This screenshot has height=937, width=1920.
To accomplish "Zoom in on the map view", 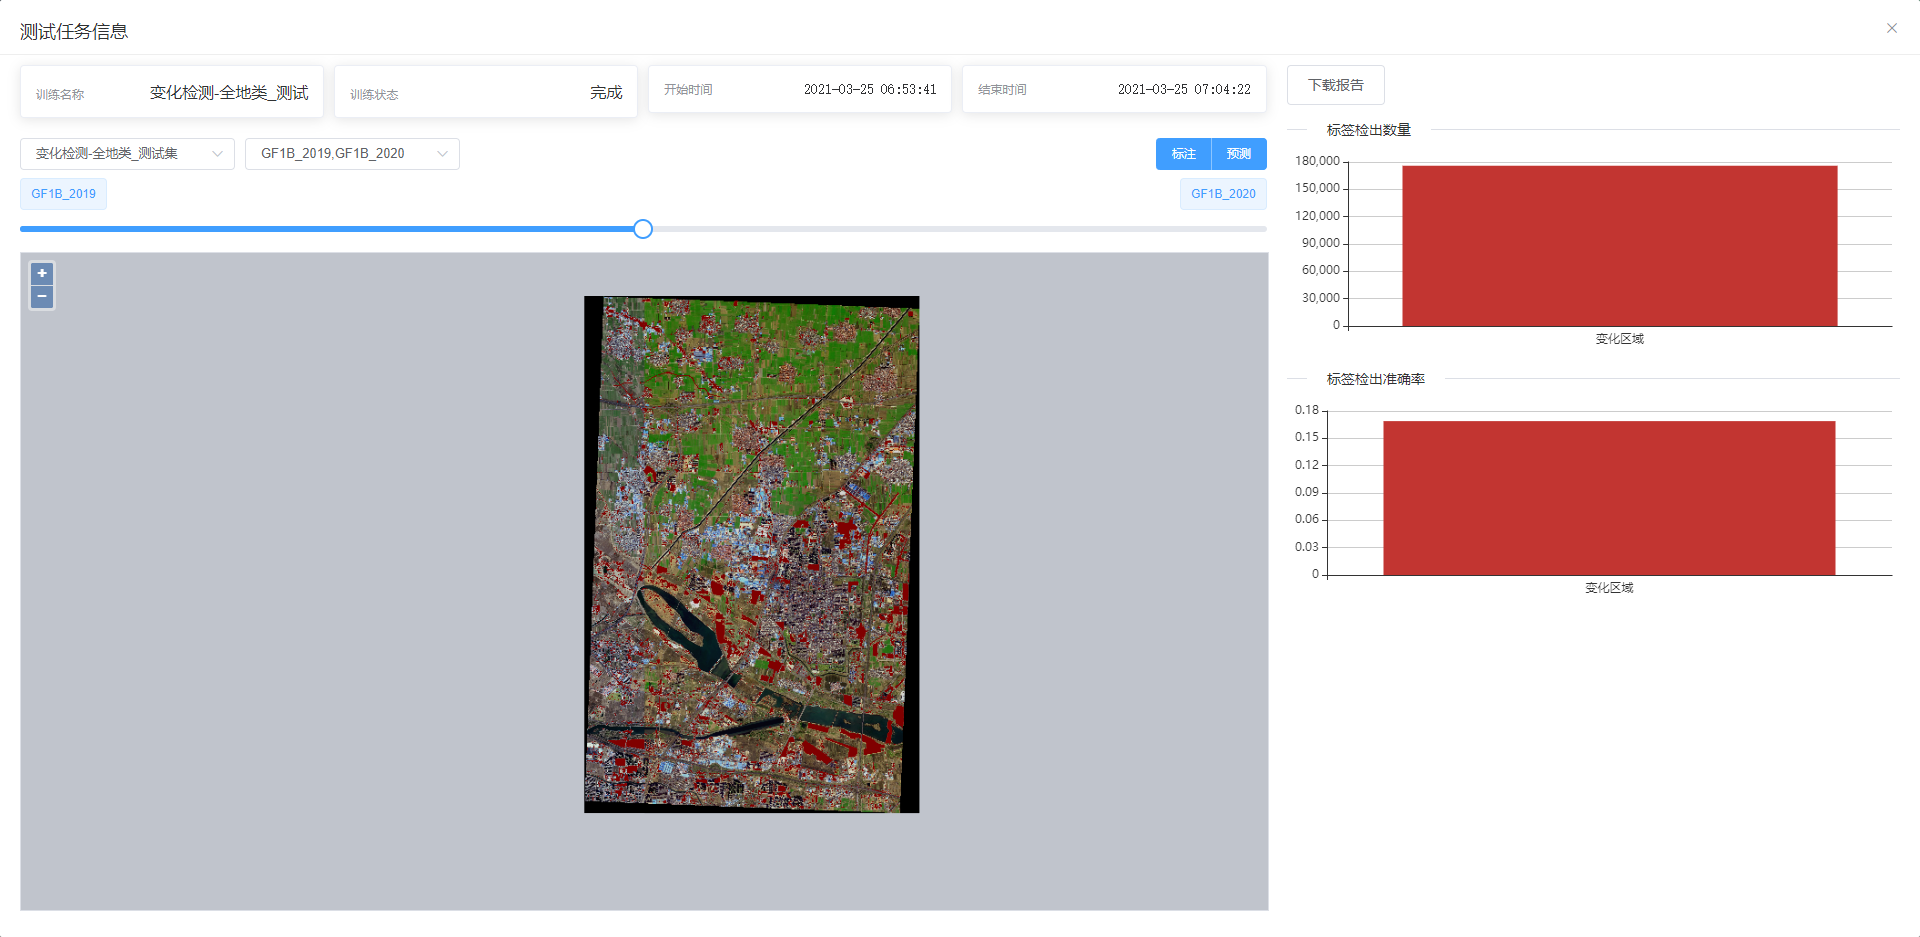I will (42, 273).
